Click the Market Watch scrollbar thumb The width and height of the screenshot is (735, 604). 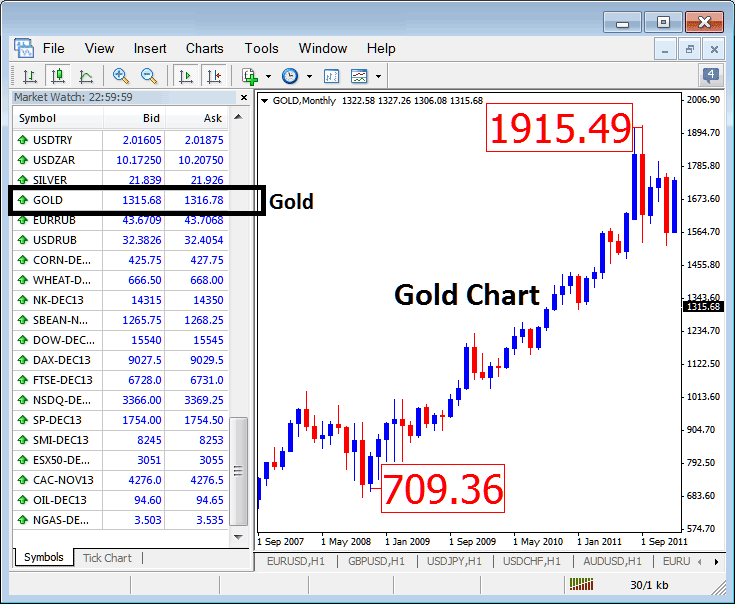[x=238, y=471]
